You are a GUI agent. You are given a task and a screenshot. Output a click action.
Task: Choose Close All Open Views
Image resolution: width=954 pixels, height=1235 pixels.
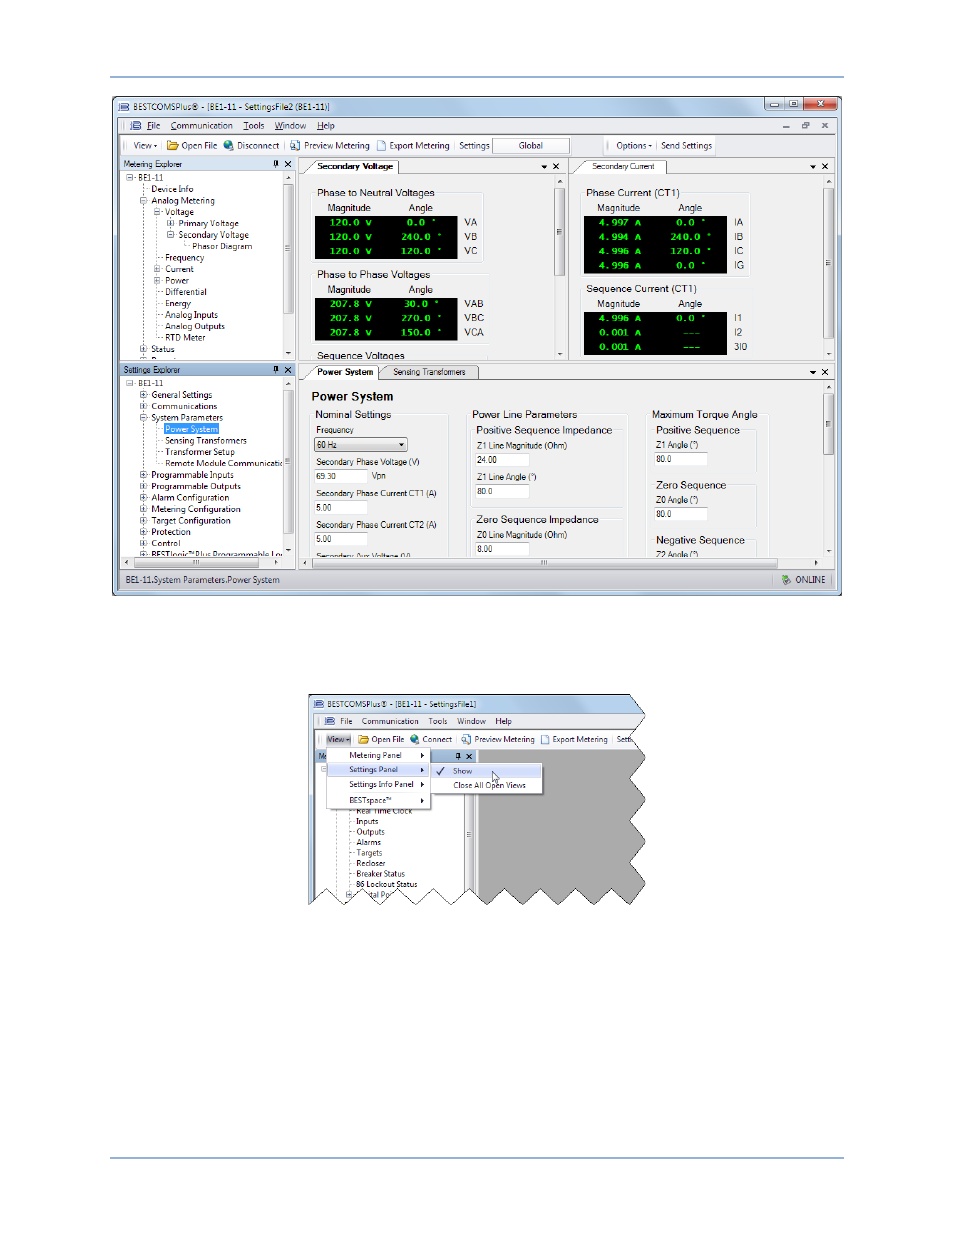tap(489, 786)
